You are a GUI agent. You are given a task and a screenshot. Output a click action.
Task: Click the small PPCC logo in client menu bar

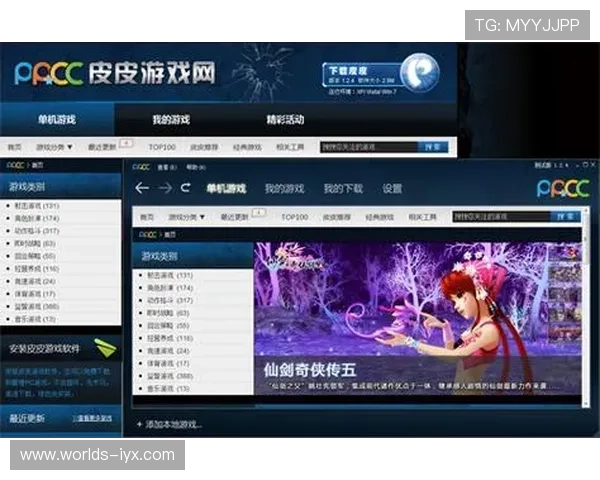coord(141,167)
